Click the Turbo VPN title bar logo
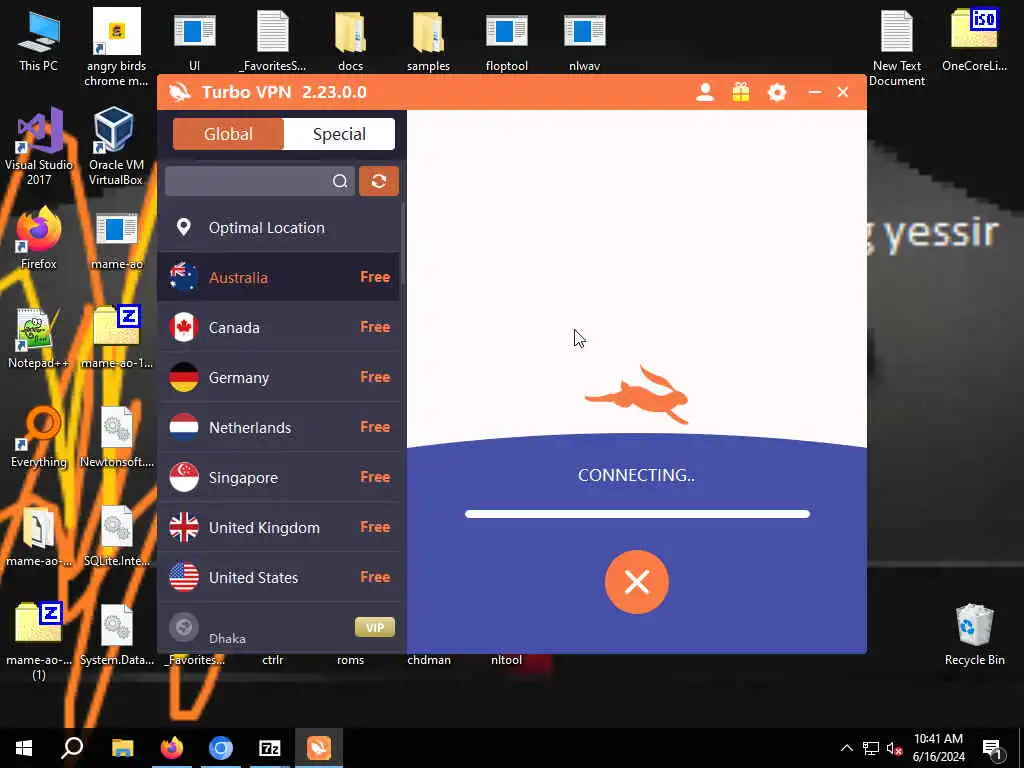 pyautogui.click(x=180, y=92)
